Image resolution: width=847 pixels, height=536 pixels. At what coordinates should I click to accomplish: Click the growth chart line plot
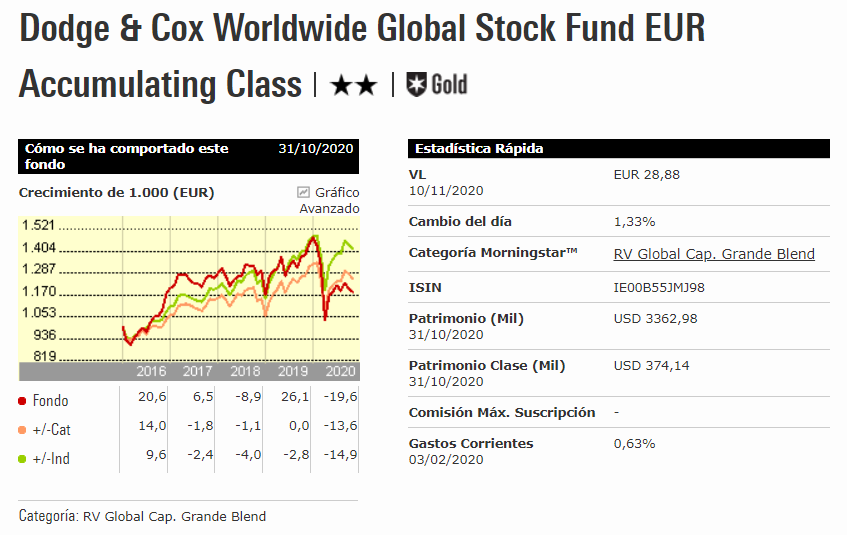pos(238,290)
